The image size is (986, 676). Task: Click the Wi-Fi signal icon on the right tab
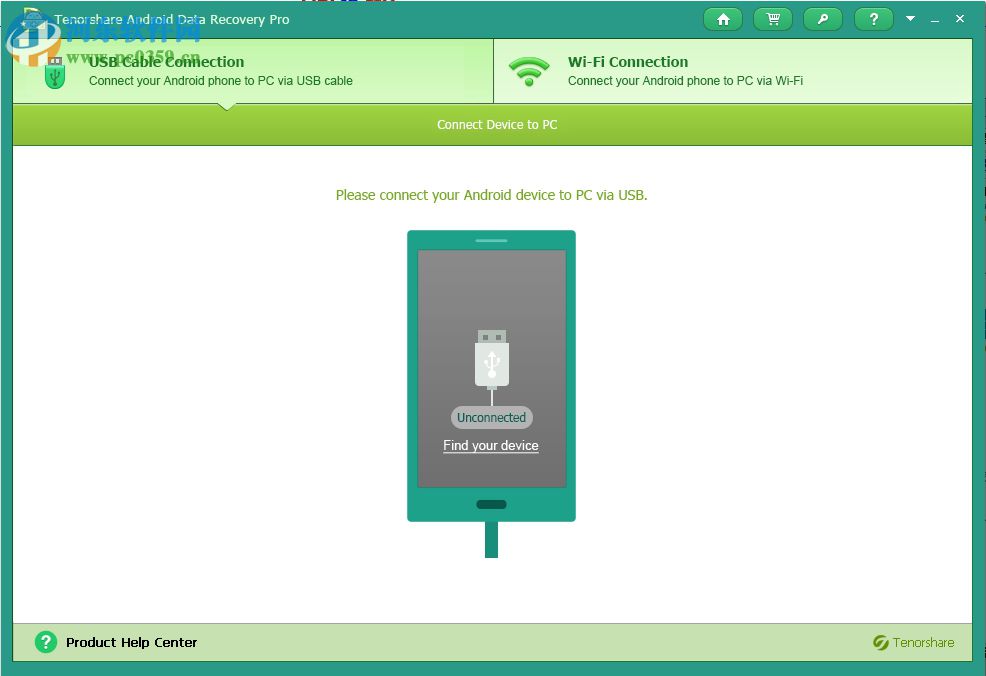(x=529, y=70)
